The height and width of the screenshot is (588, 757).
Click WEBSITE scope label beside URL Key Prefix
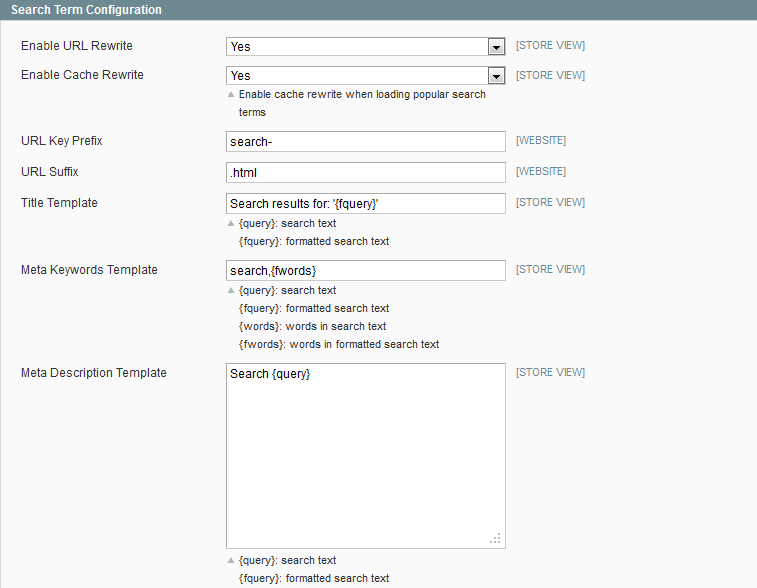pos(541,140)
